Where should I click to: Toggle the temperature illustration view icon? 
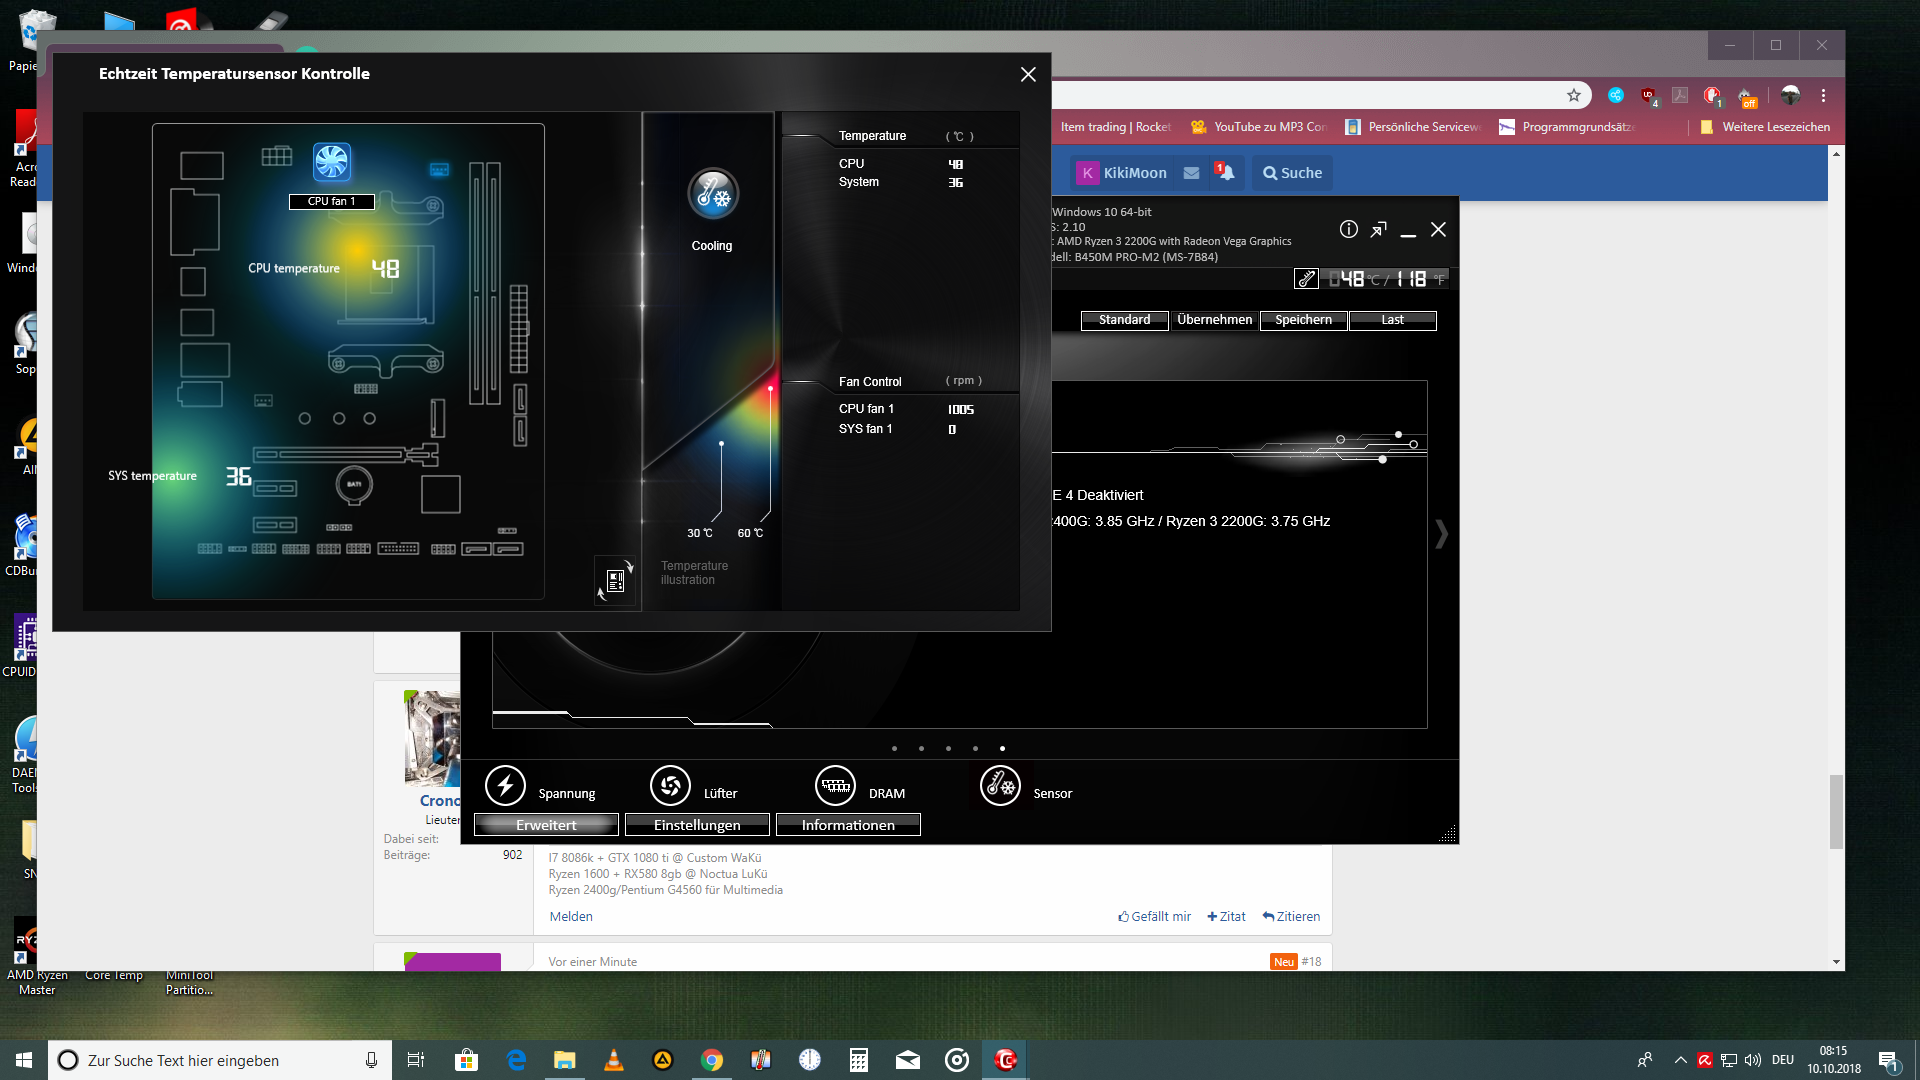click(614, 580)
